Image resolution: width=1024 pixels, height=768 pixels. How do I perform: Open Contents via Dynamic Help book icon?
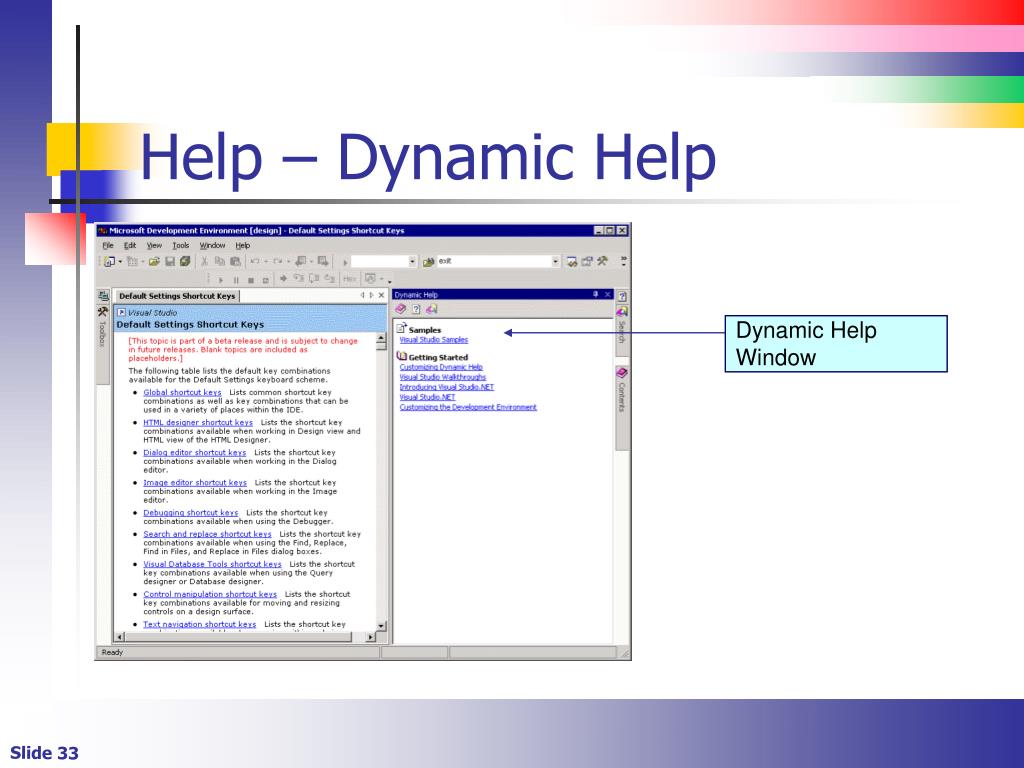click(401, 309)
